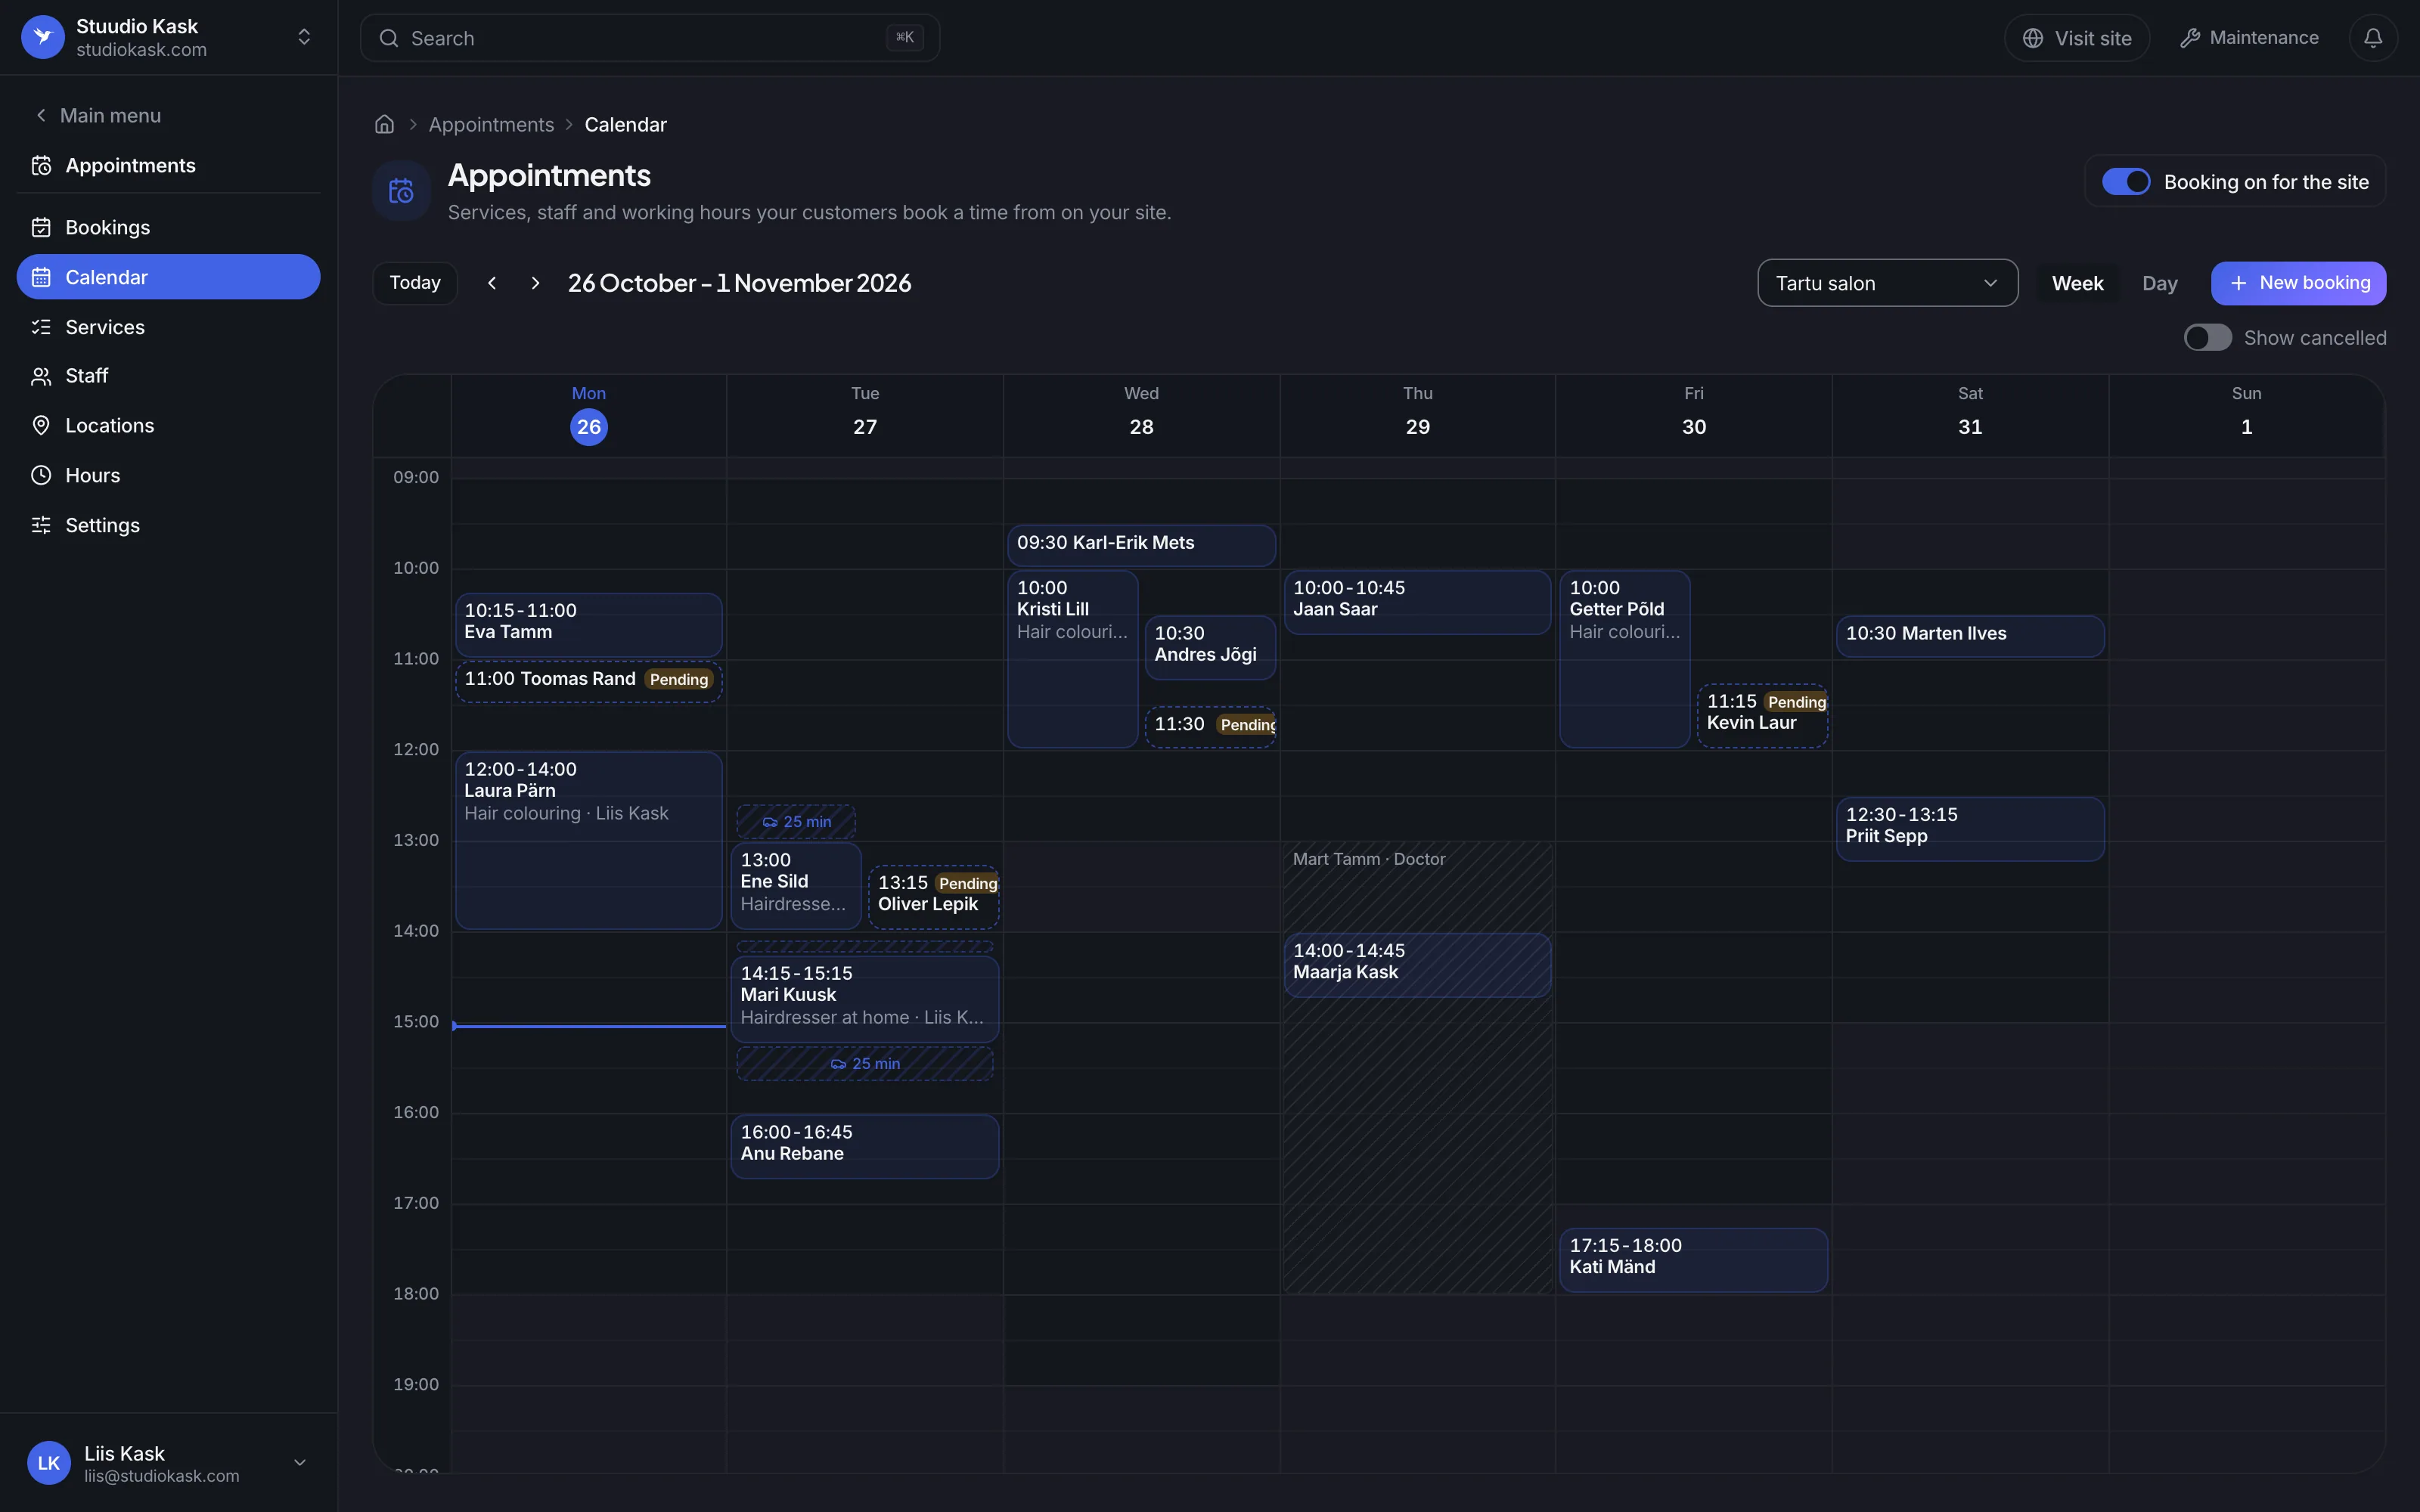Click the Bookings sidebar icon

41,227
